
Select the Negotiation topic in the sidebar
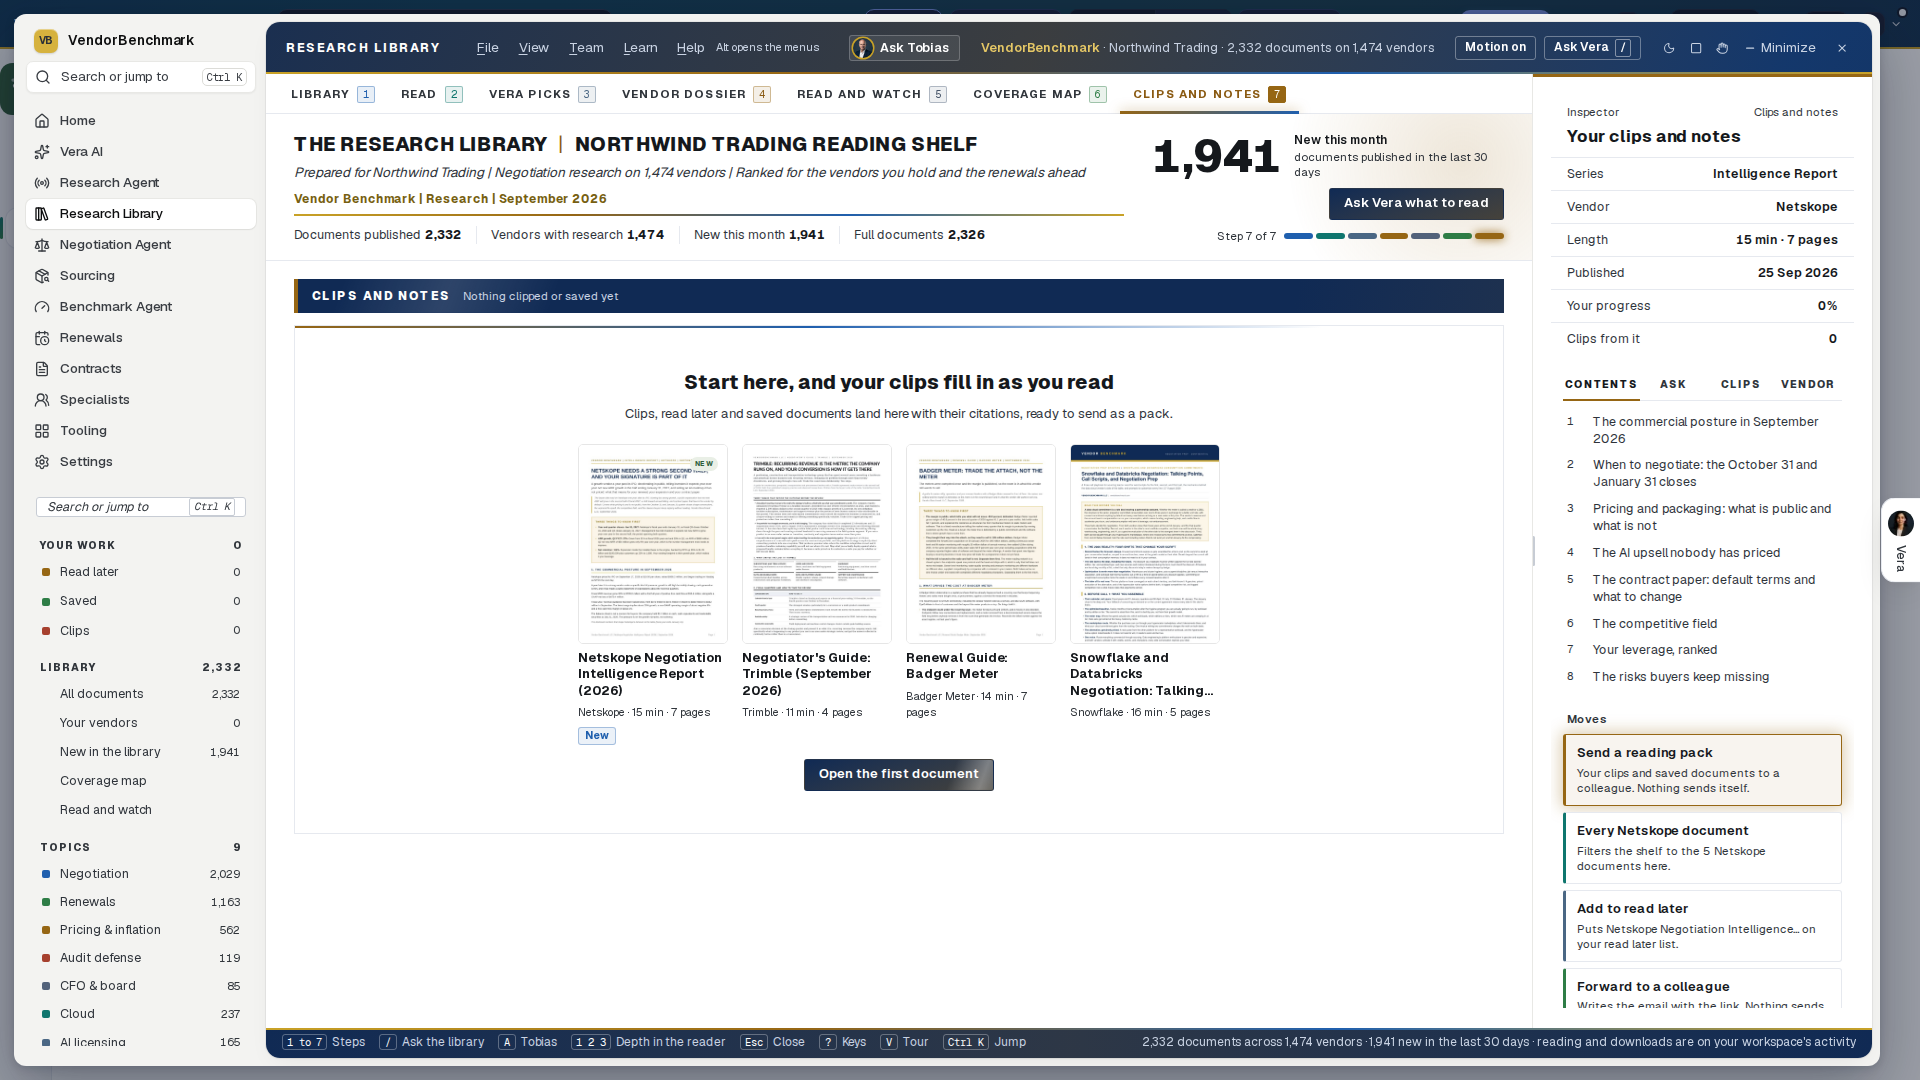140,874
